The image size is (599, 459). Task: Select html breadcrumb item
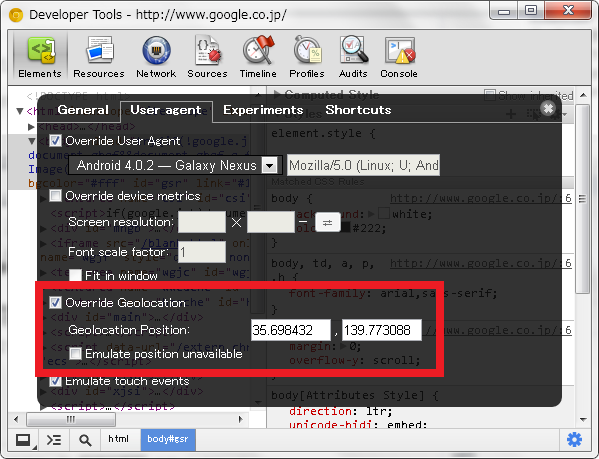(118, 440)
